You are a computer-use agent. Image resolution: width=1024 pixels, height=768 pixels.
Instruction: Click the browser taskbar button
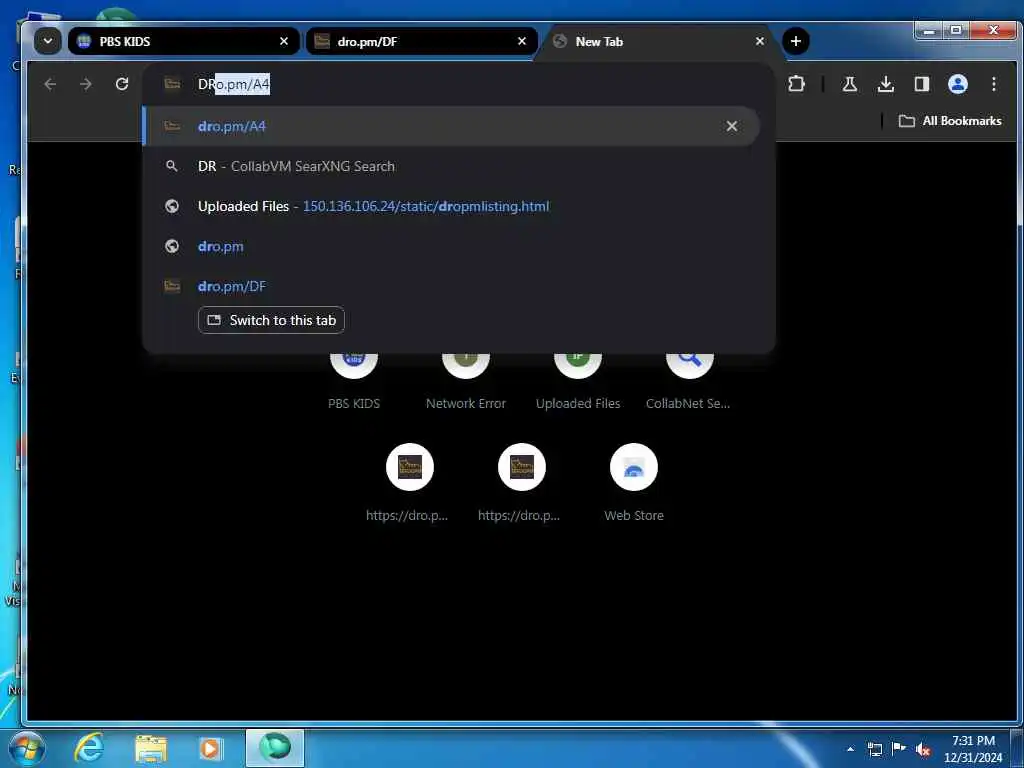[x=275, y=748]
